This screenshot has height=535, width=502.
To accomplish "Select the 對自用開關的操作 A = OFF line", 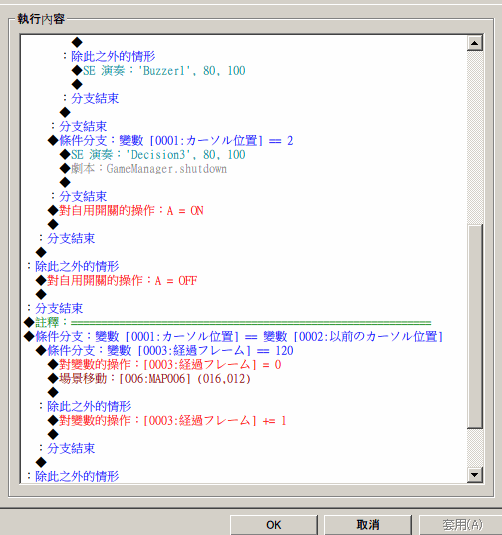I will [x=116, y=280].
